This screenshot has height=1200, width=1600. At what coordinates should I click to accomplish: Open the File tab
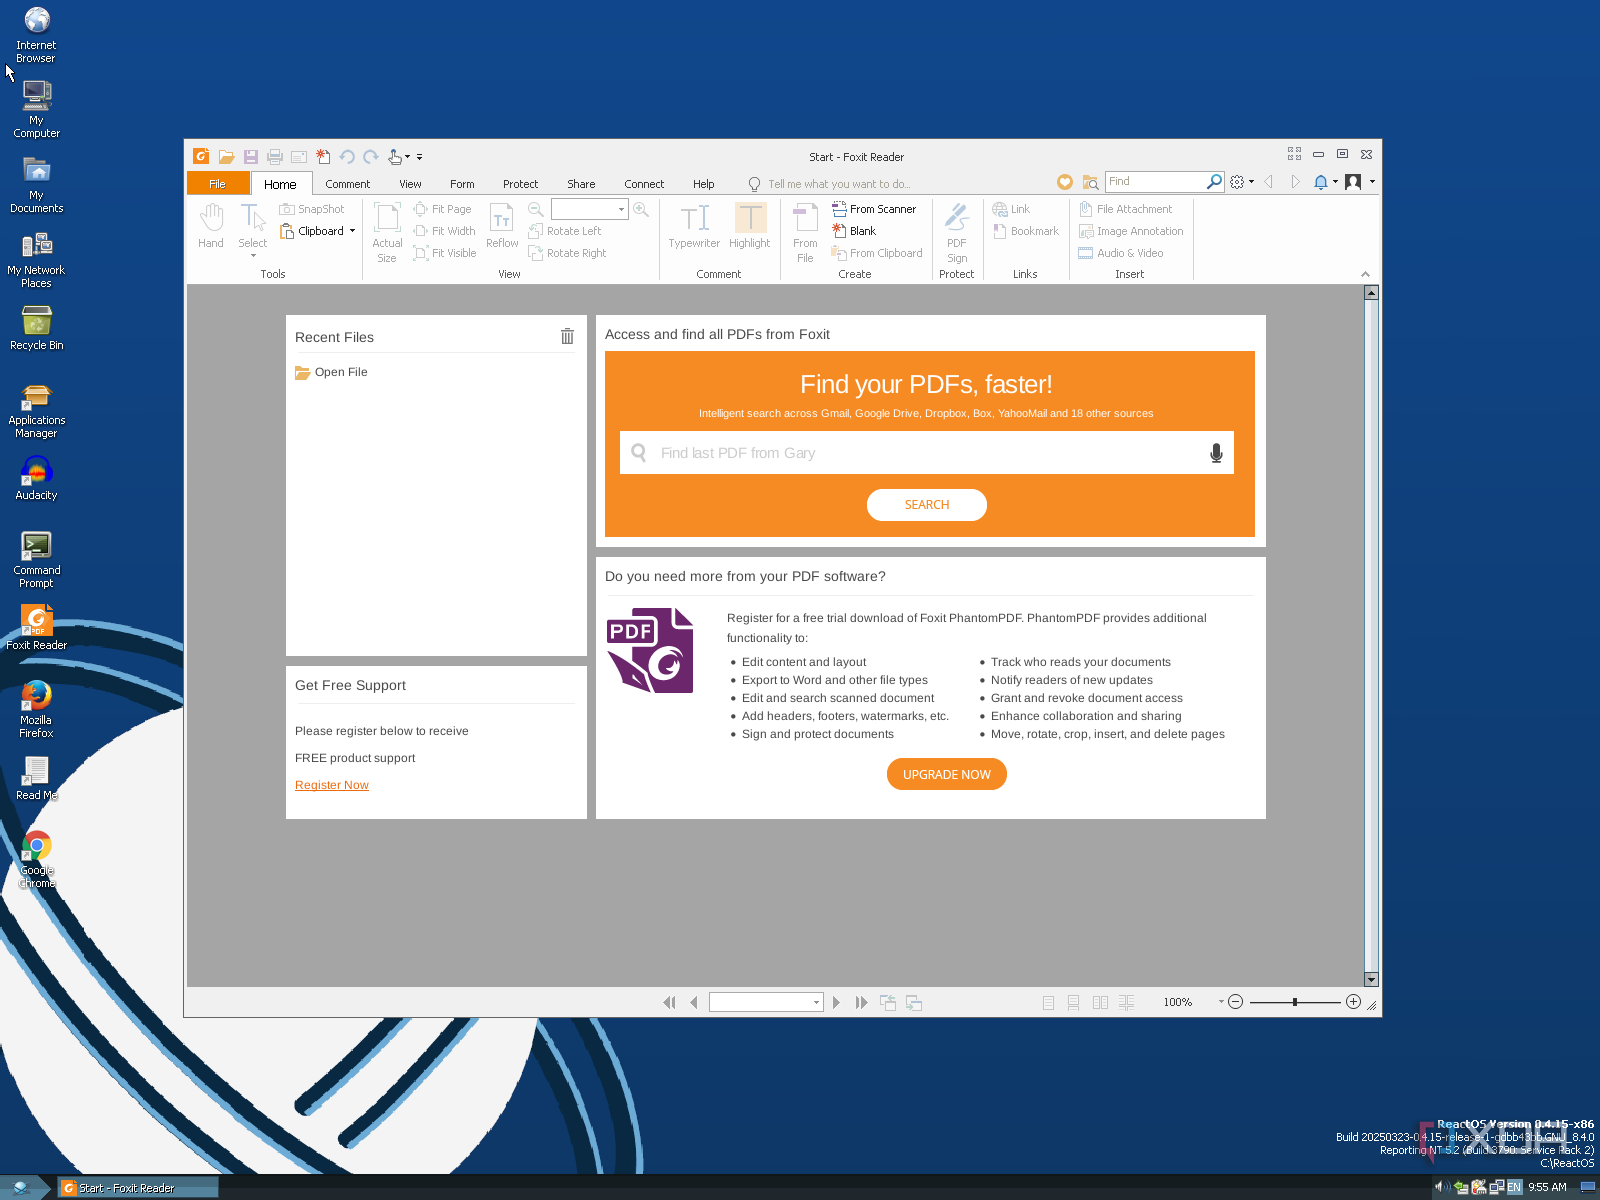point(218,184)
